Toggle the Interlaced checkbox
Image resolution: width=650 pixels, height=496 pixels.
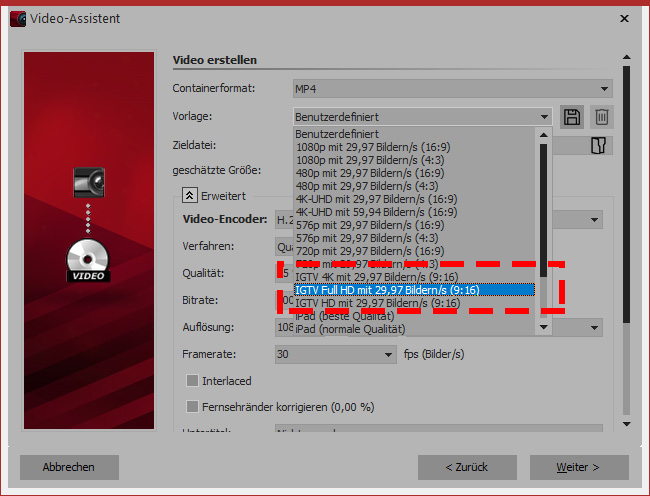tap(192, 380)
